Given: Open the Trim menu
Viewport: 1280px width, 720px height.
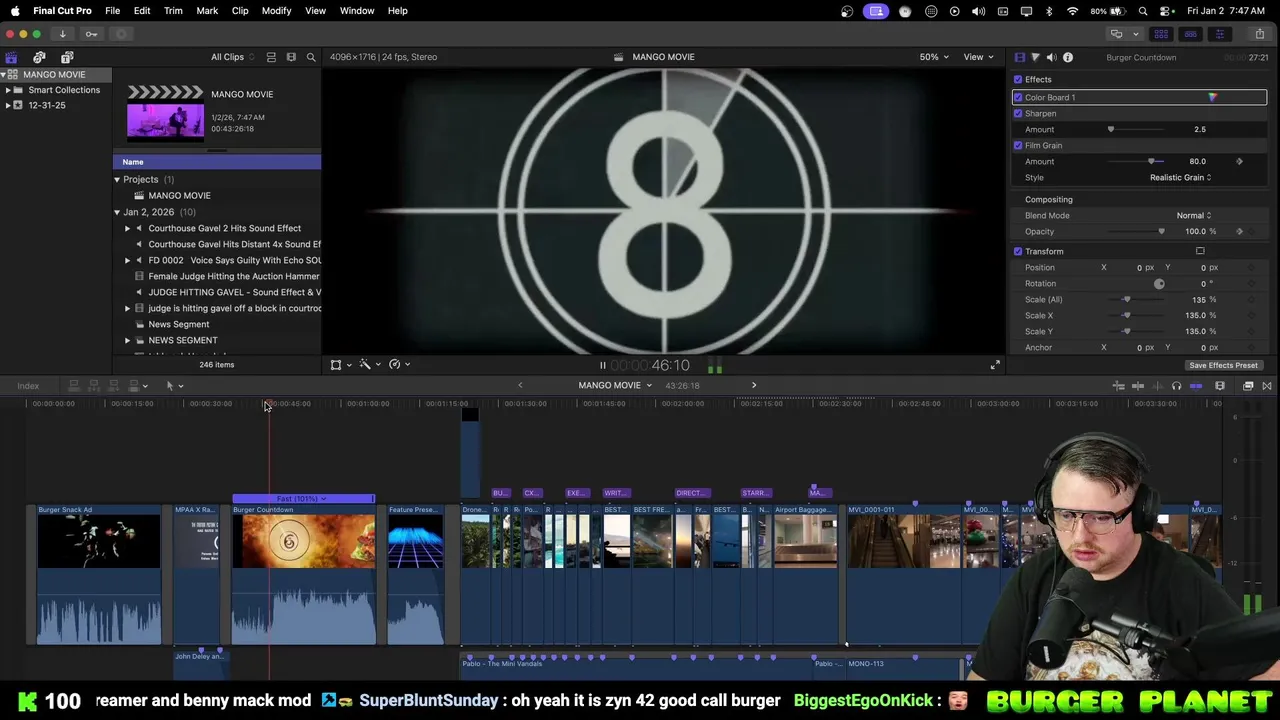Looking at the screenshot, I should [173, 11].
